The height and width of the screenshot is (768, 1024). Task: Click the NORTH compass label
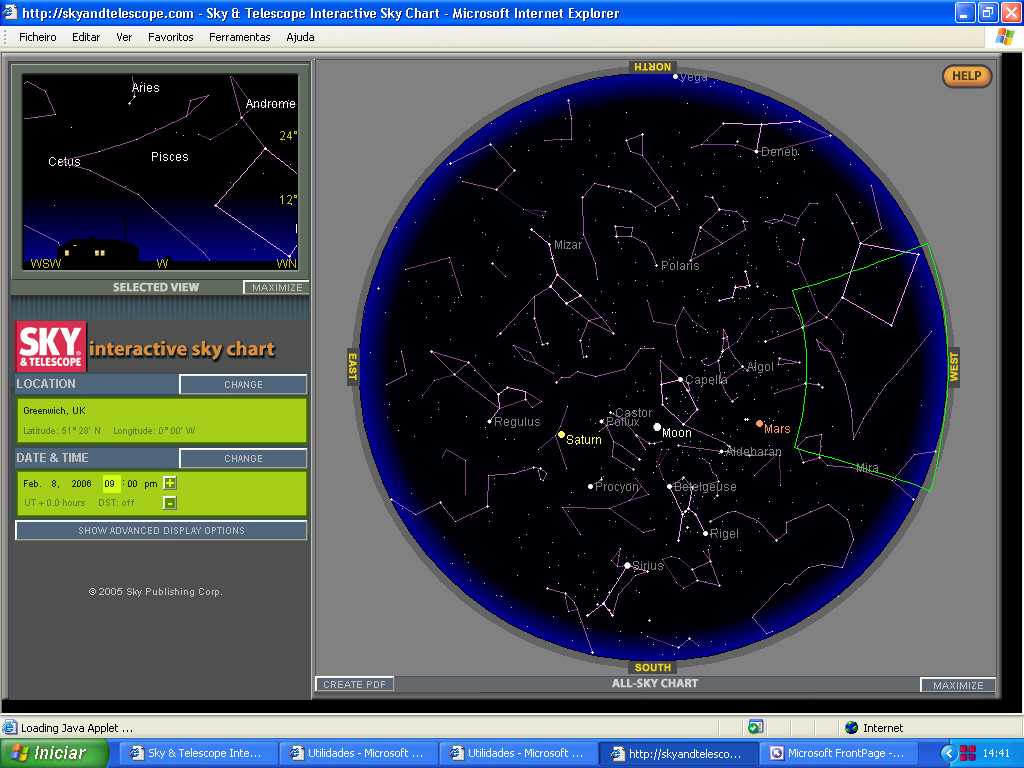(x=652, y=67)
